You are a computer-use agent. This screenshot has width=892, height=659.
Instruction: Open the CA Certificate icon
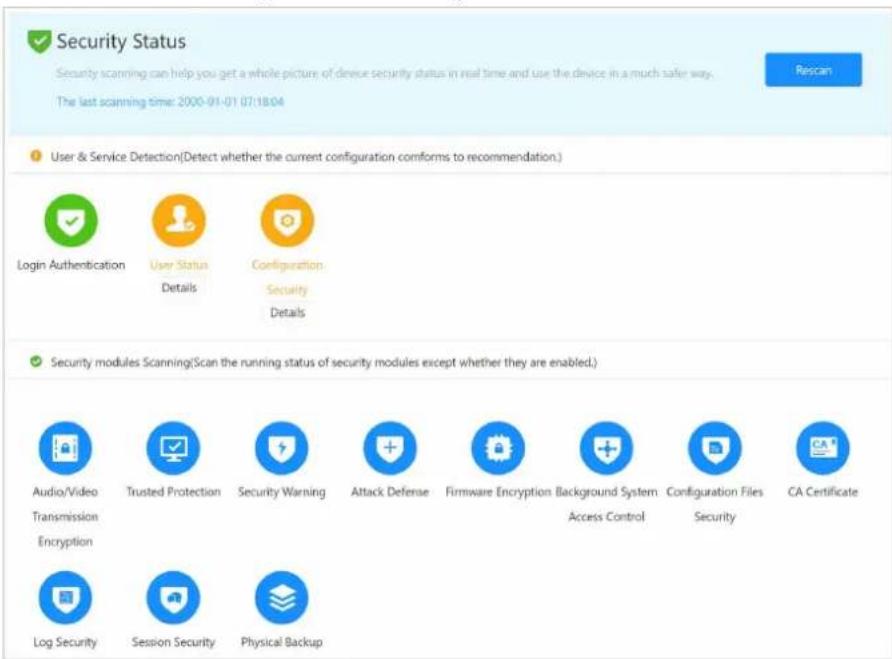pyautogui.click(x=823, y=448)
